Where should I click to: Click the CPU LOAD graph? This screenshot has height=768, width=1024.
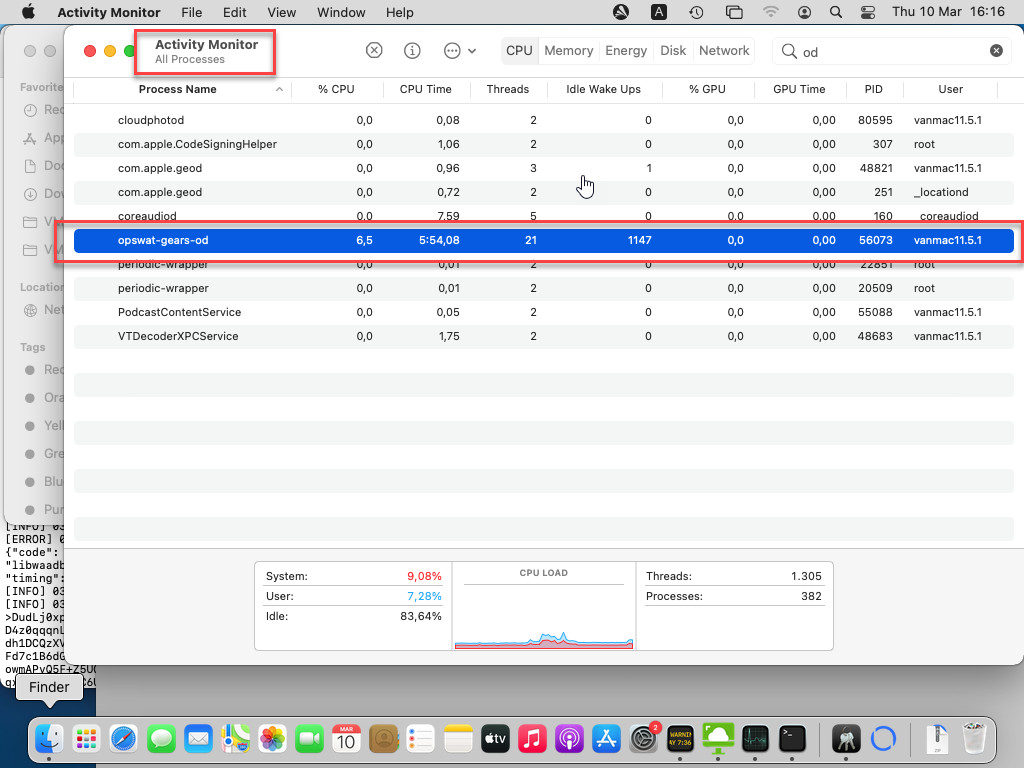(x=543, y=606)
